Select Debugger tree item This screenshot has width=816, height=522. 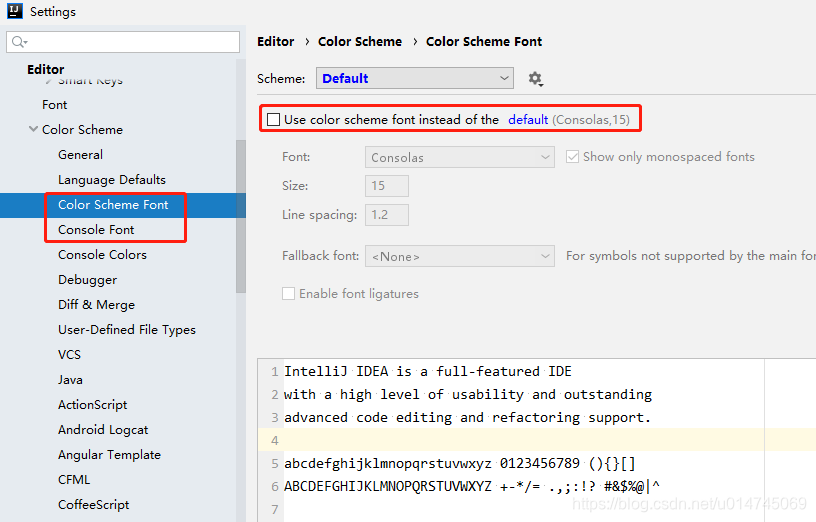(87, 280)
